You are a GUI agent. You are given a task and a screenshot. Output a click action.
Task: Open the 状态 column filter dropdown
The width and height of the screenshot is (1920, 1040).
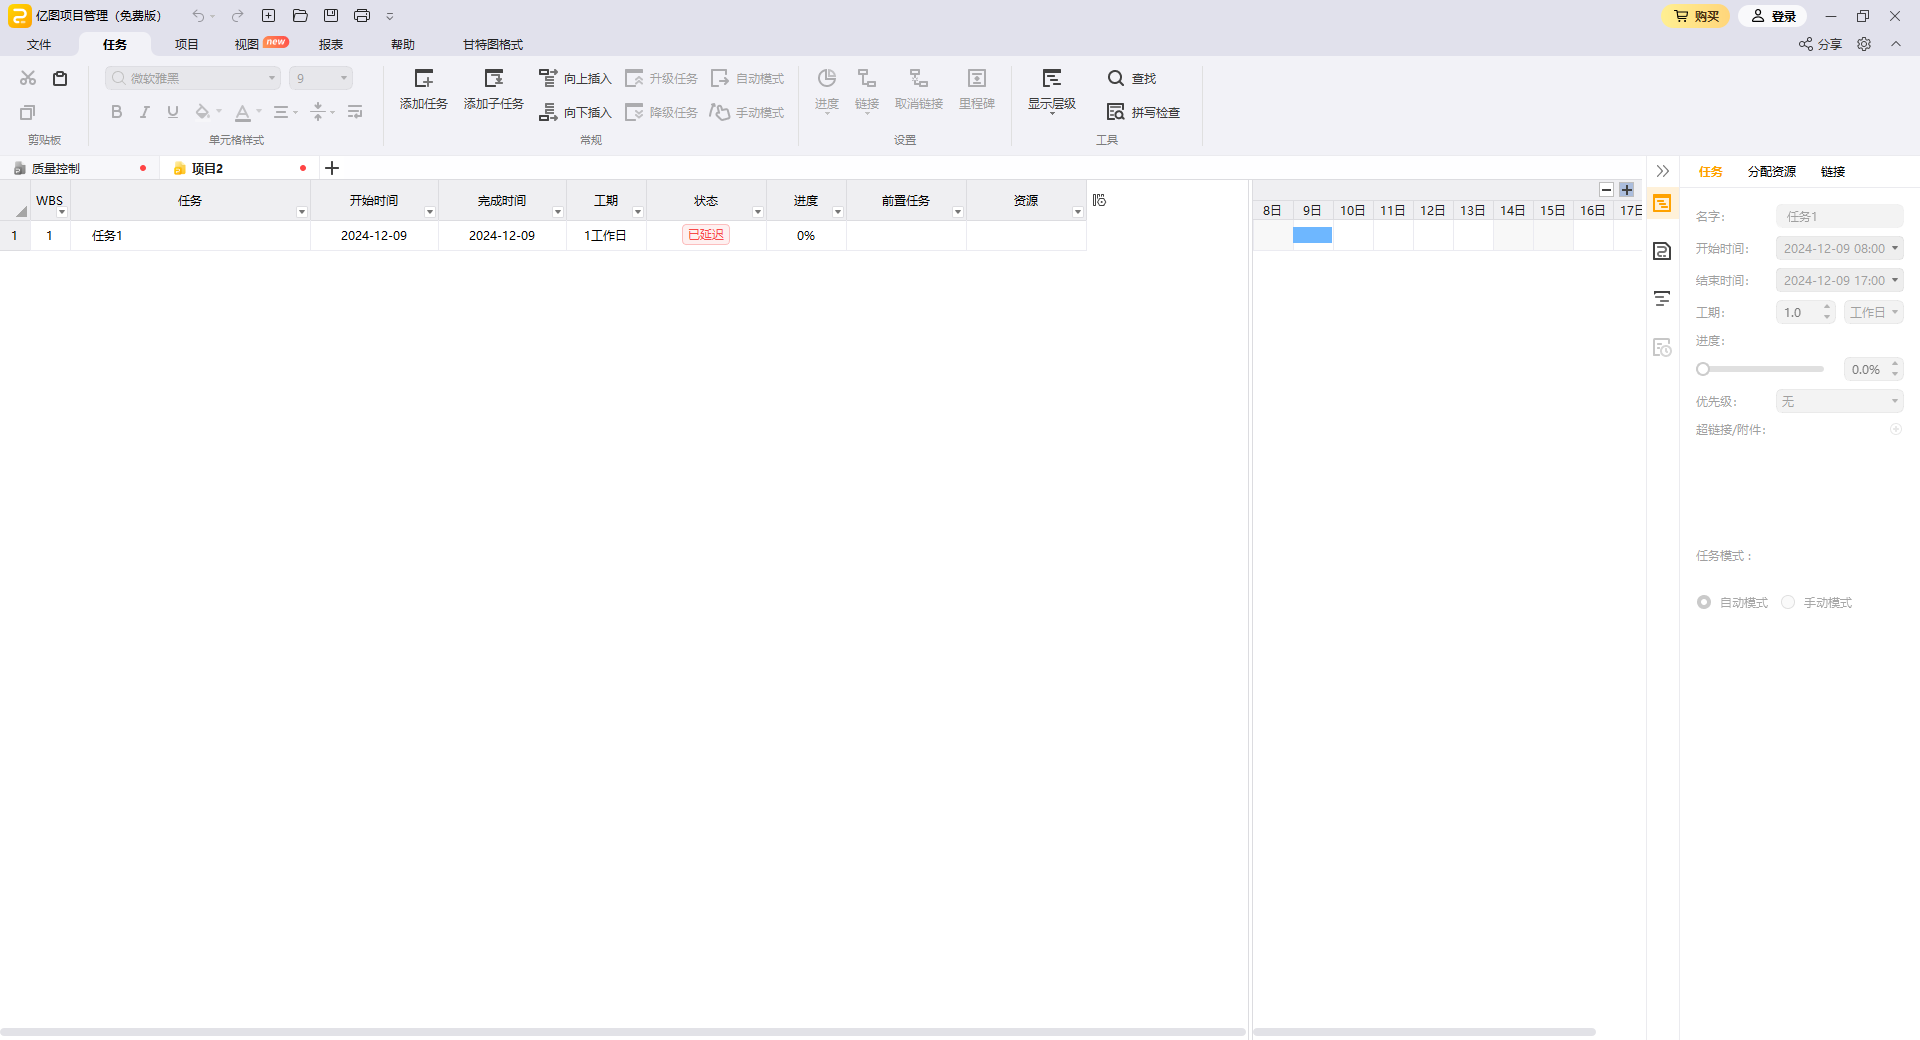click(758, 212)
